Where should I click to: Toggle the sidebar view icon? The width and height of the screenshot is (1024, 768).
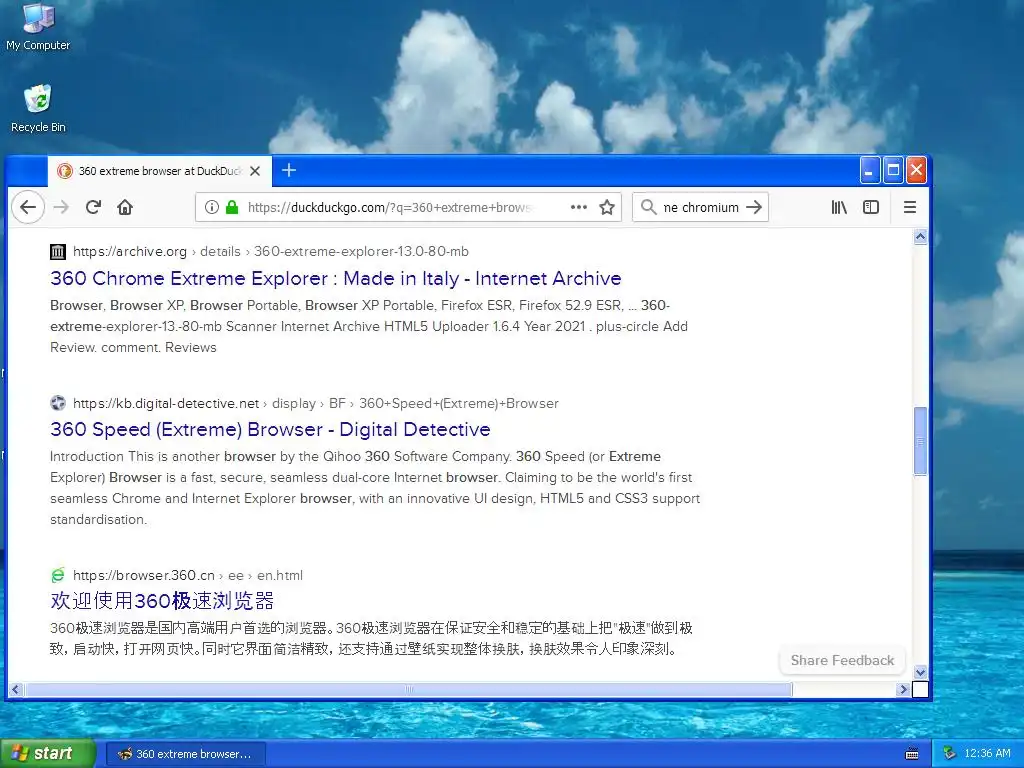pos(871,208)
